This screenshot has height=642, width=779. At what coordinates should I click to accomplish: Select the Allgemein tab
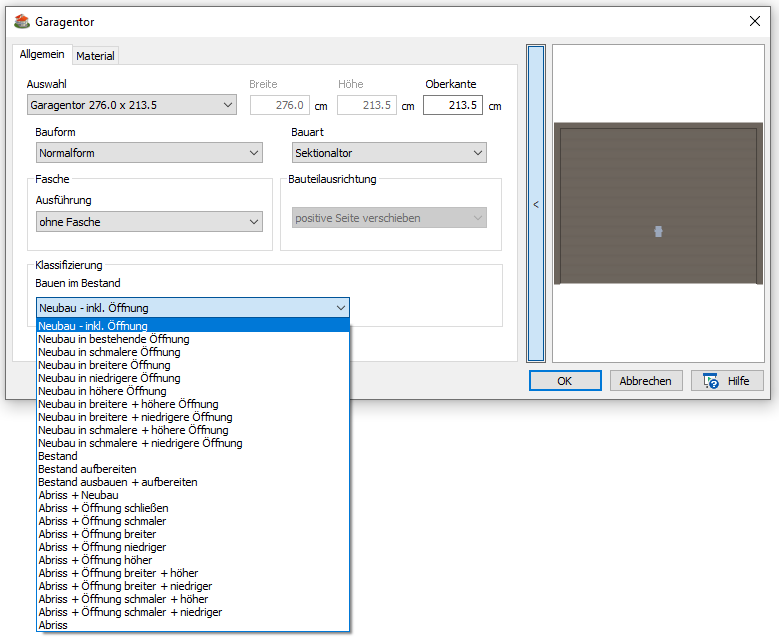tap(42, 55)
